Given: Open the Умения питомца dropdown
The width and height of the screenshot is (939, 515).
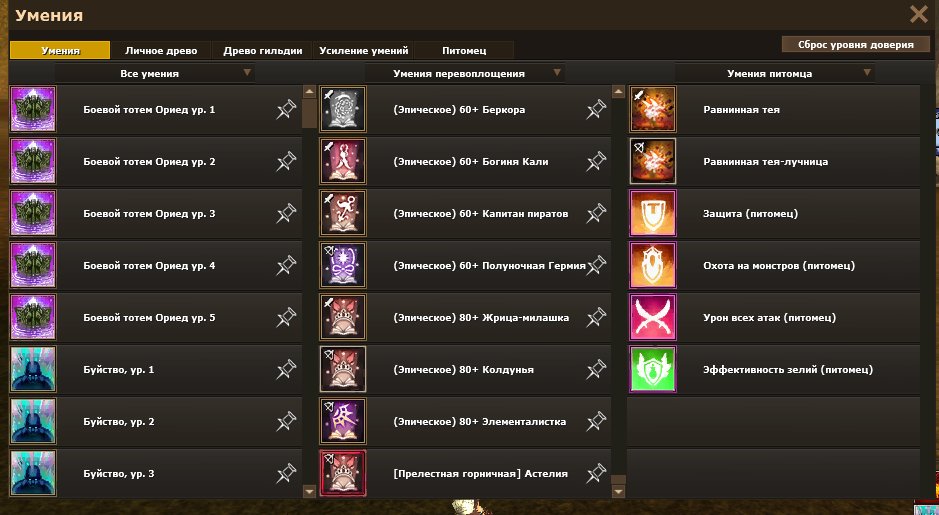Looking at the screenshot, I should pyautogui.click(x=775, y=73).
